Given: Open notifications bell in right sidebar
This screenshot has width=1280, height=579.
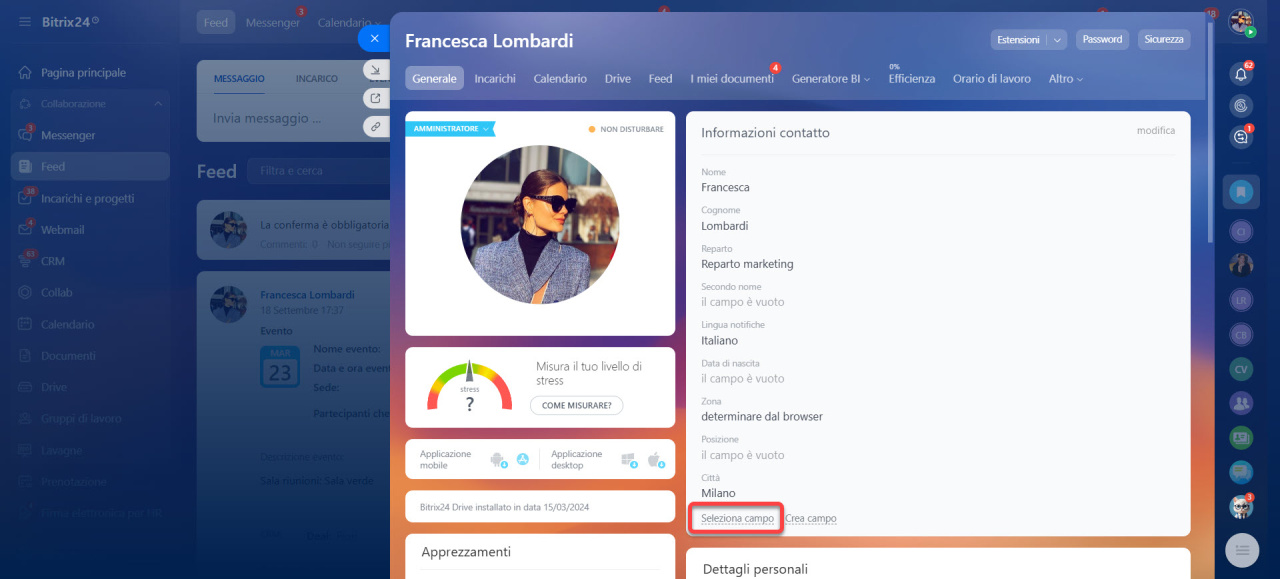Looking at the screenshot, I should pyautogui.click(x=1241, y=74).
